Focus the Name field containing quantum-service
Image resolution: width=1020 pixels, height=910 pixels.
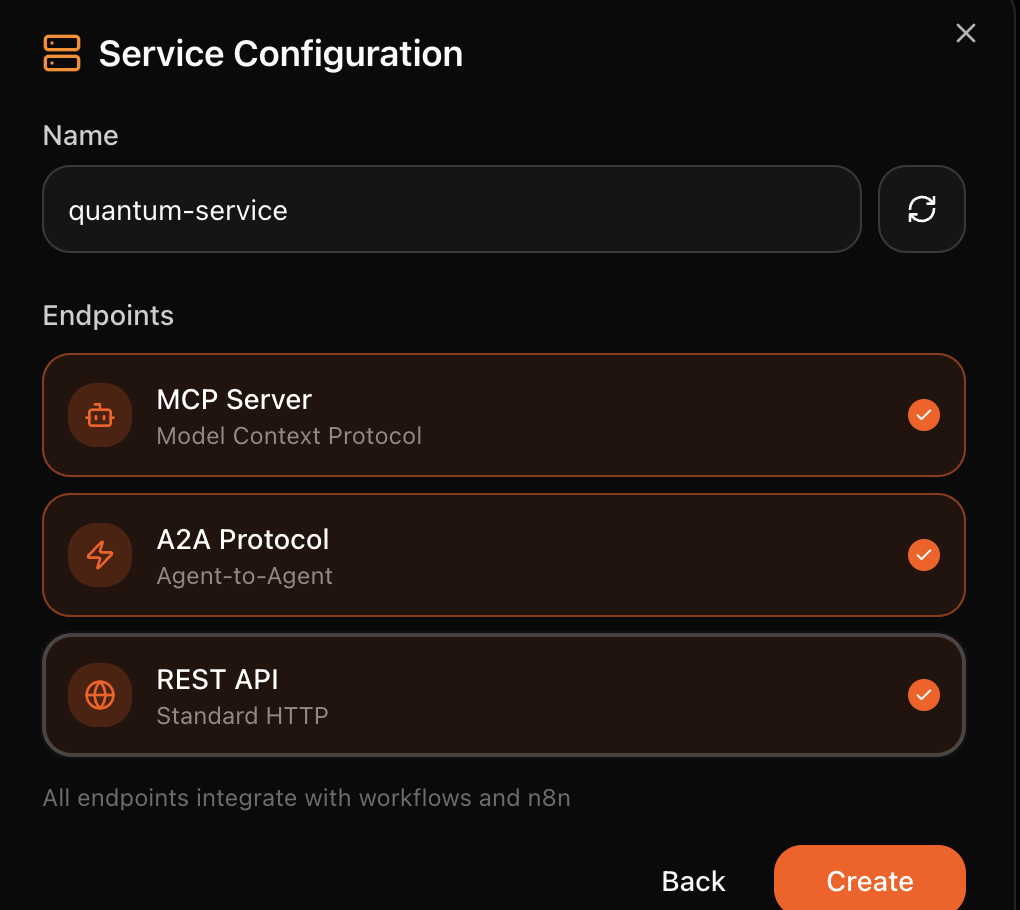[450, 209]
